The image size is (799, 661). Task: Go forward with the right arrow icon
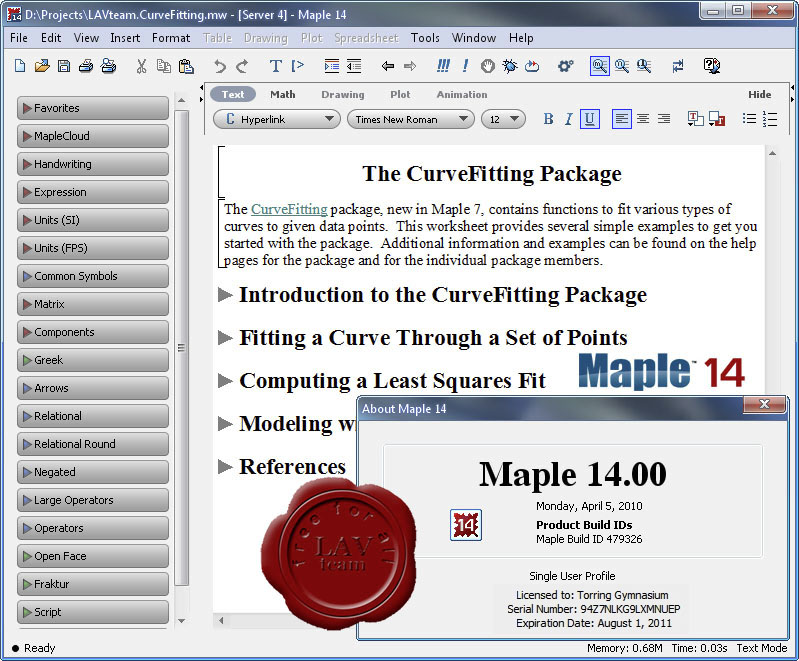[410, 66]
